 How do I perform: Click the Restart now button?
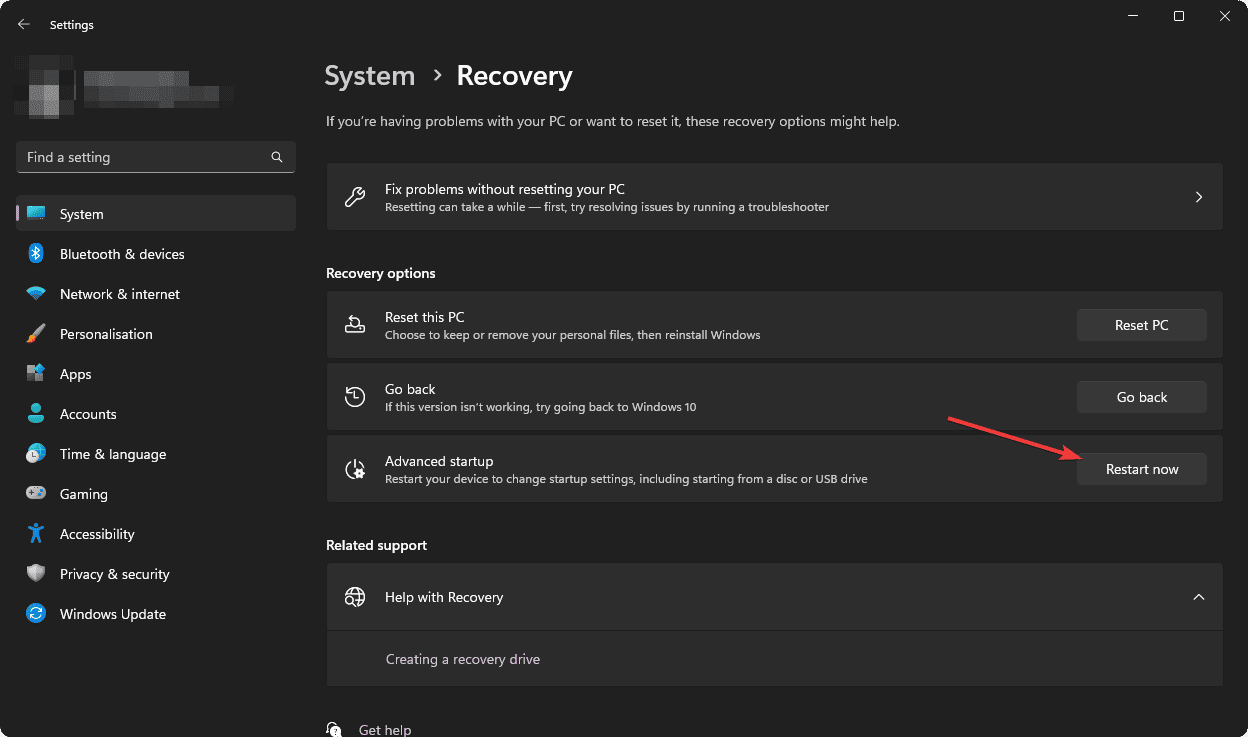coord(1141,468)
